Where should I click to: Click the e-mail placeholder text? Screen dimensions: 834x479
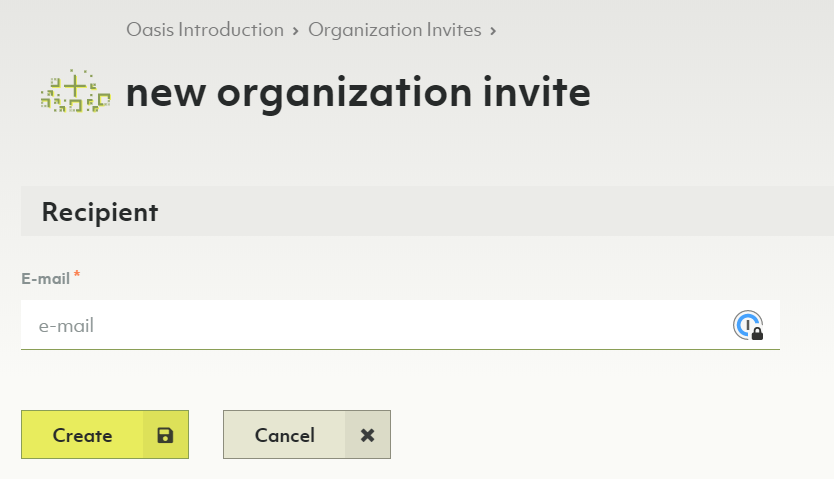[x=66, y=325]
